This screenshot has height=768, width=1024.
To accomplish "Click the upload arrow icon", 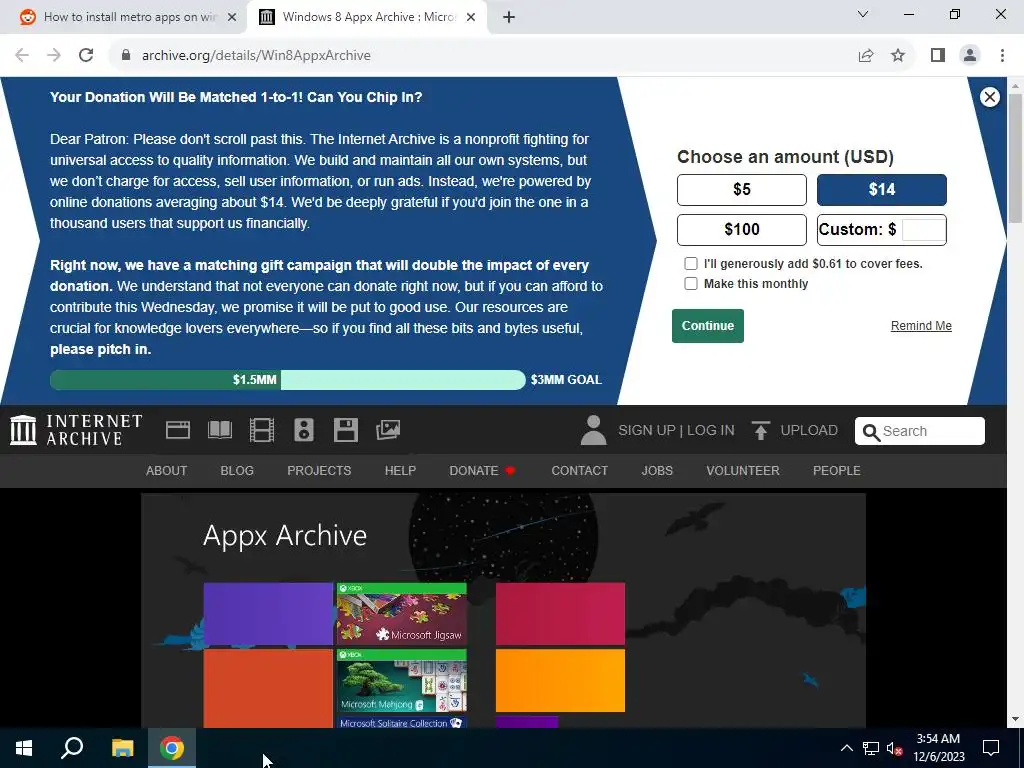I will [x=760, y=430].
